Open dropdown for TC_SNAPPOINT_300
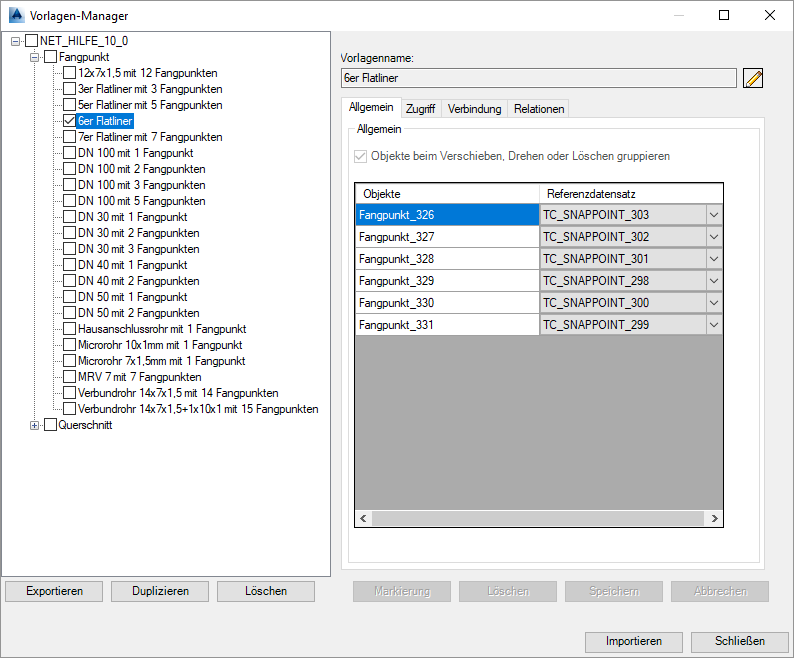The image size is (794, 658). coord(714,303)
